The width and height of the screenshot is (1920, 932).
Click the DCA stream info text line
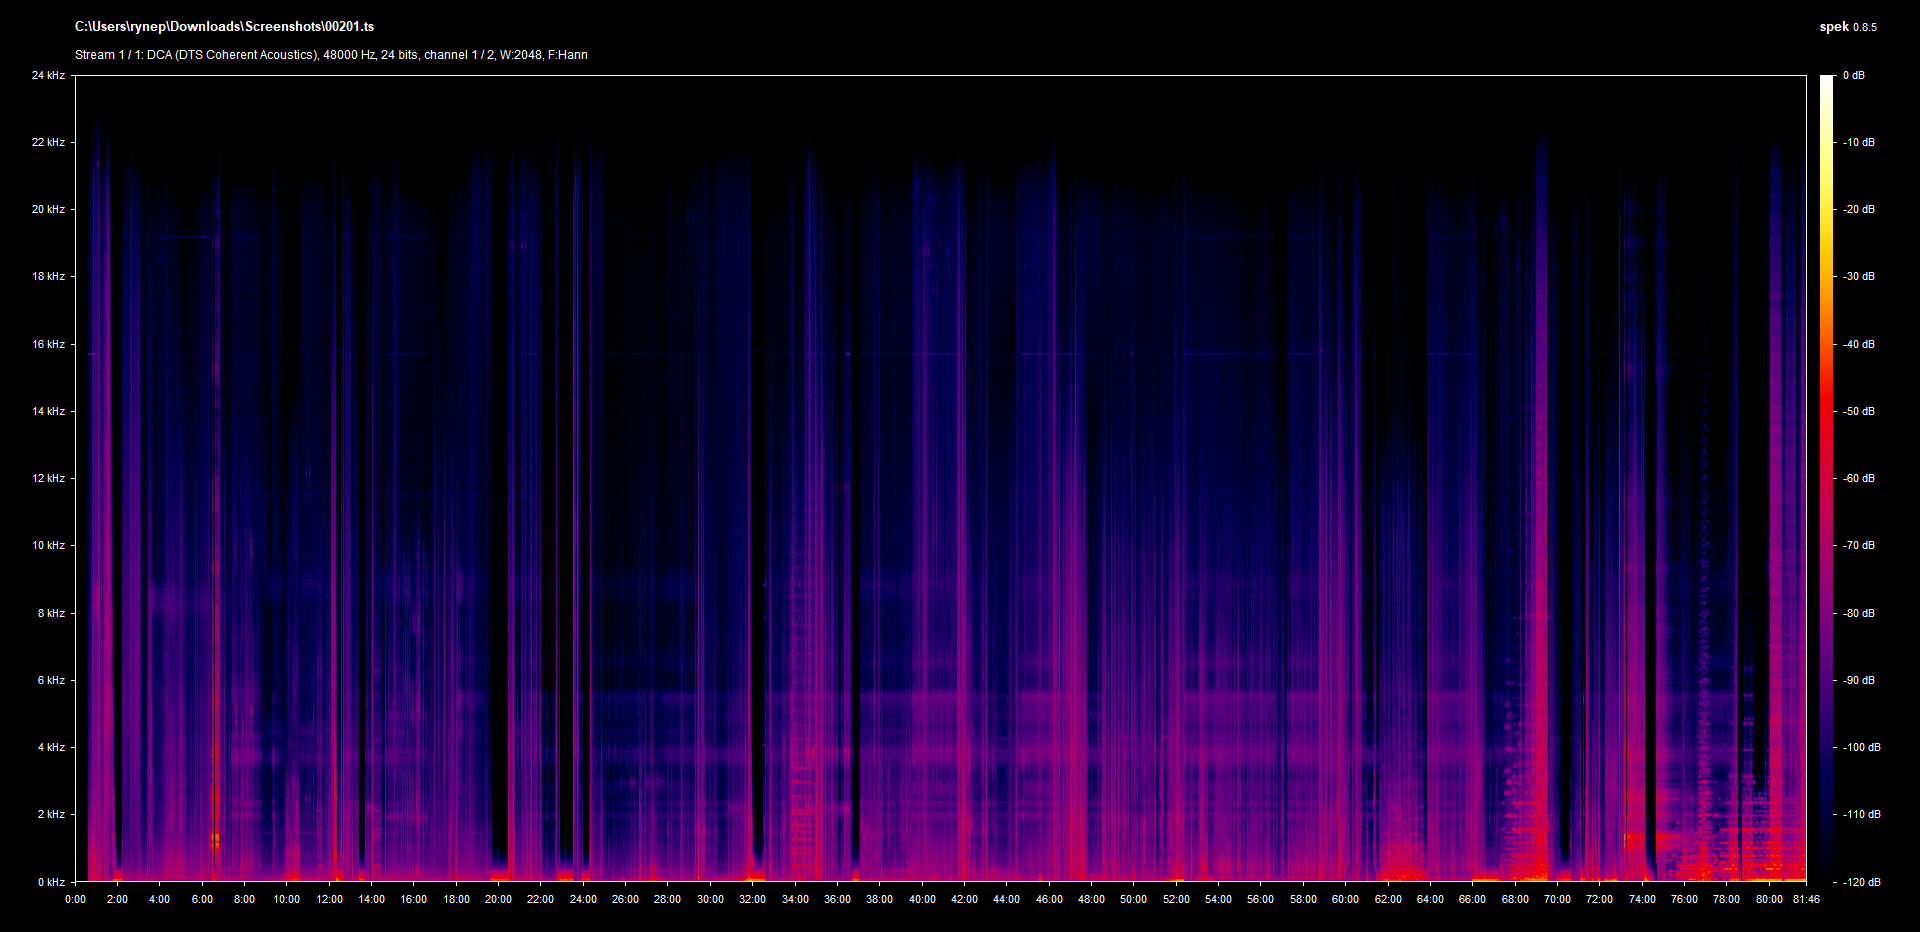click(331, 55)
